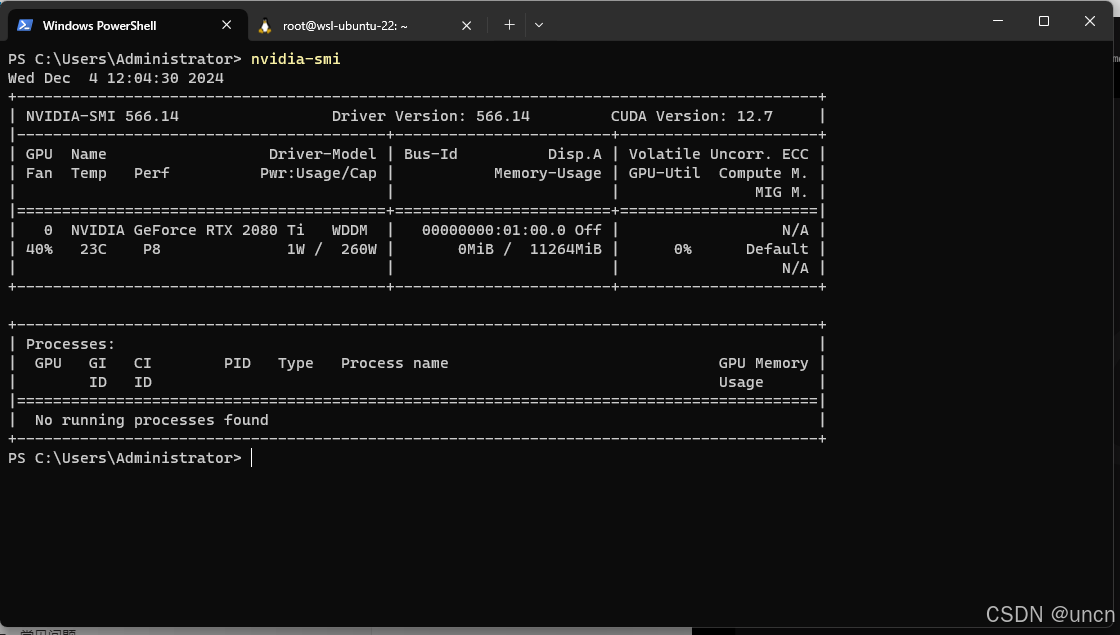1120x635 pixels.
Task: Switch to the Windows PowerShell tab
Action: [127, 25]
